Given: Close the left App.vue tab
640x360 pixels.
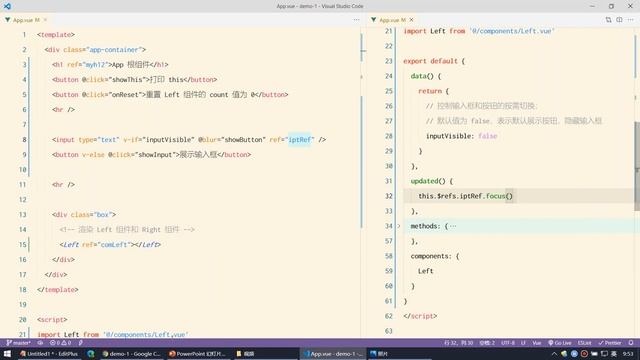Looking at the screenshot, I should click(x=45, y=20).
